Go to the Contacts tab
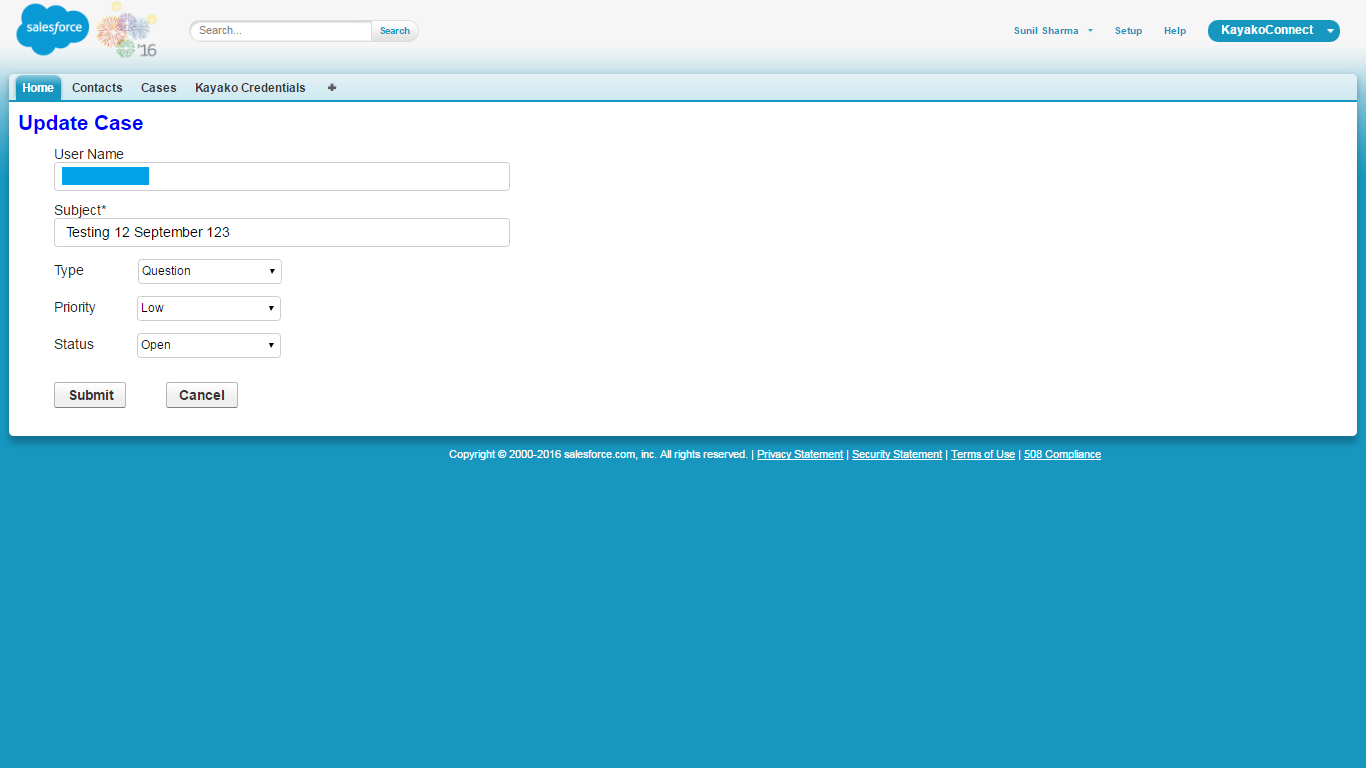The image size is (1366, 768). point(97,88)
